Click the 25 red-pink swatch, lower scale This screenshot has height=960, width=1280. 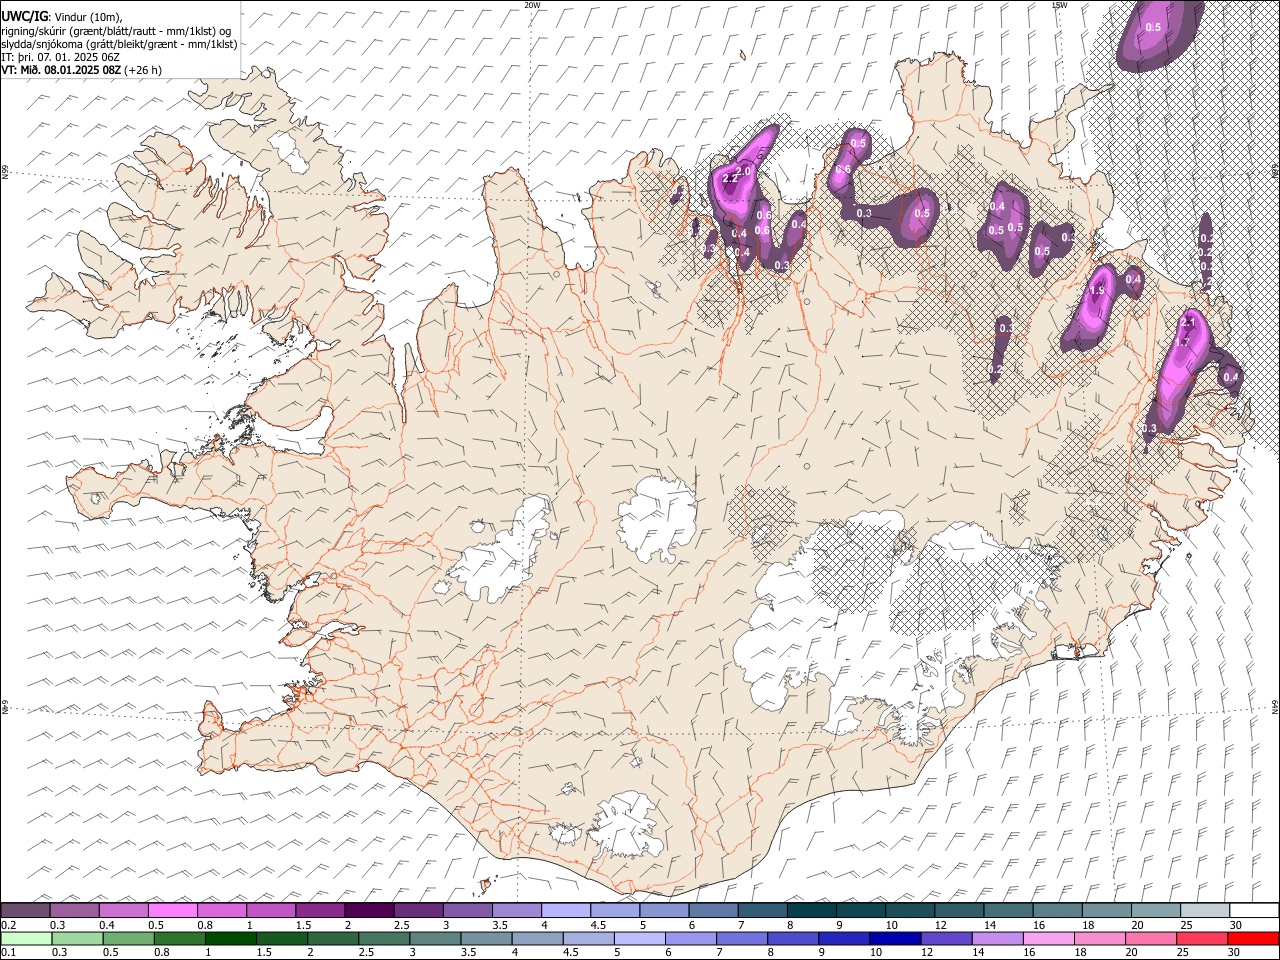[1202, 939]
